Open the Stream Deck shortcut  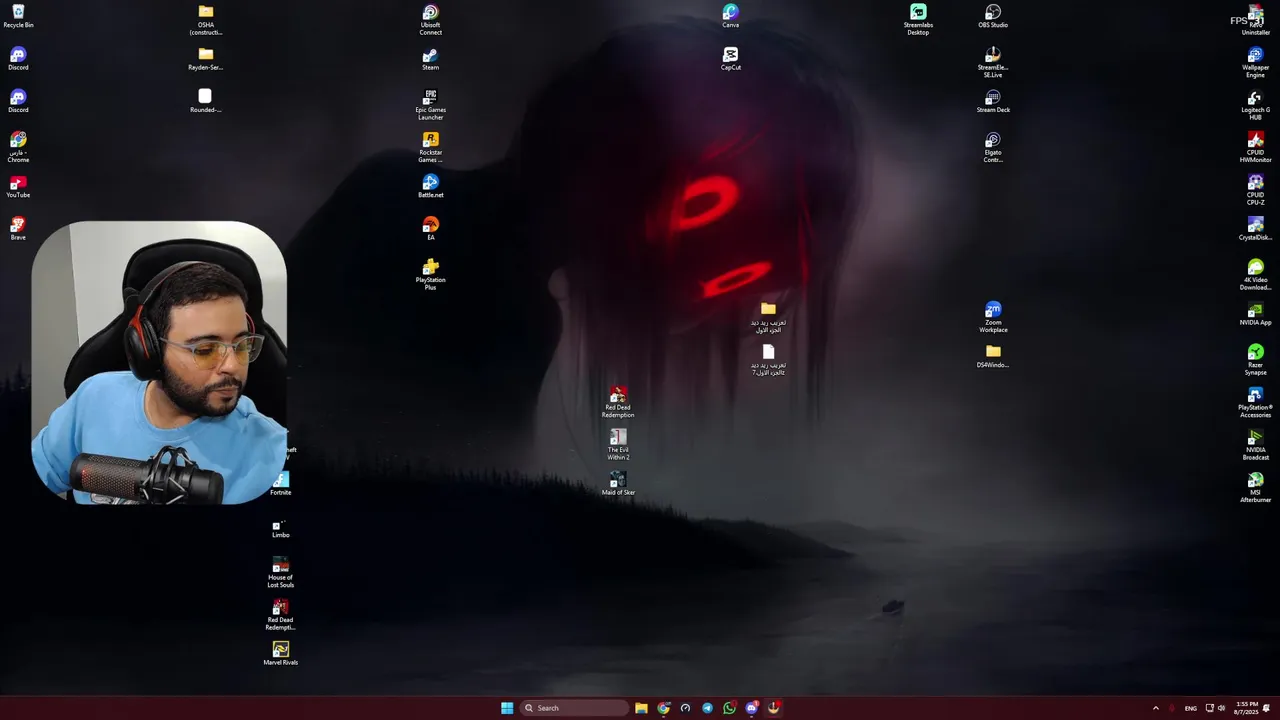pos(993,101)
